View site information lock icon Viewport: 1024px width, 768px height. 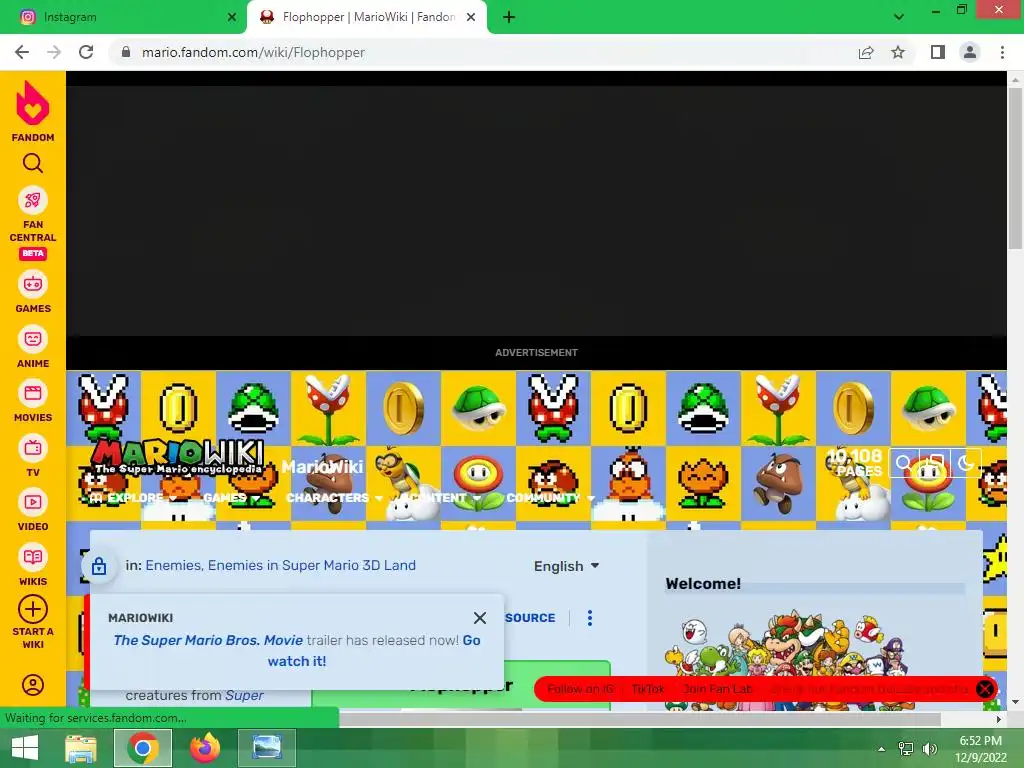point(126,52)
